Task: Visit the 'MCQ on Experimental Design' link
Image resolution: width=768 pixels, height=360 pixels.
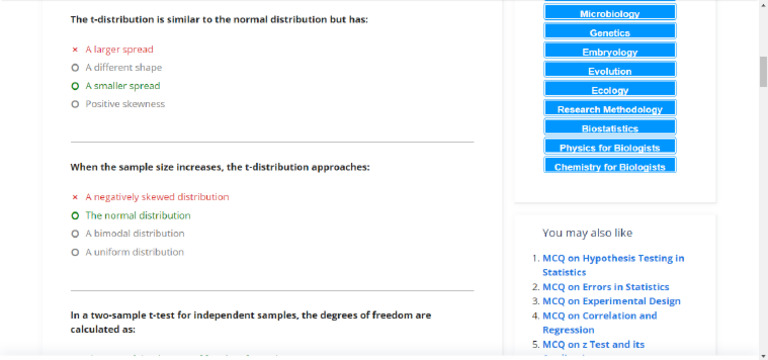Action: [x=611, y=301]
